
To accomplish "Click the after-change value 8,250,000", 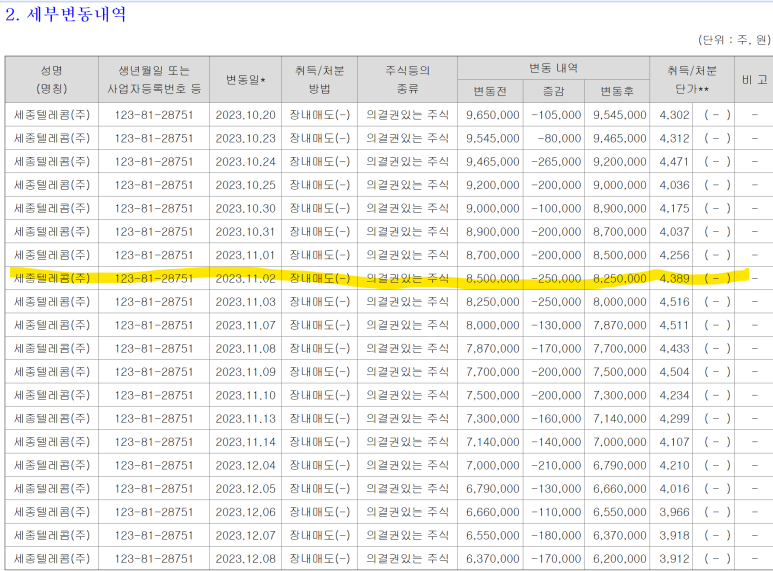I will (620, 279).
